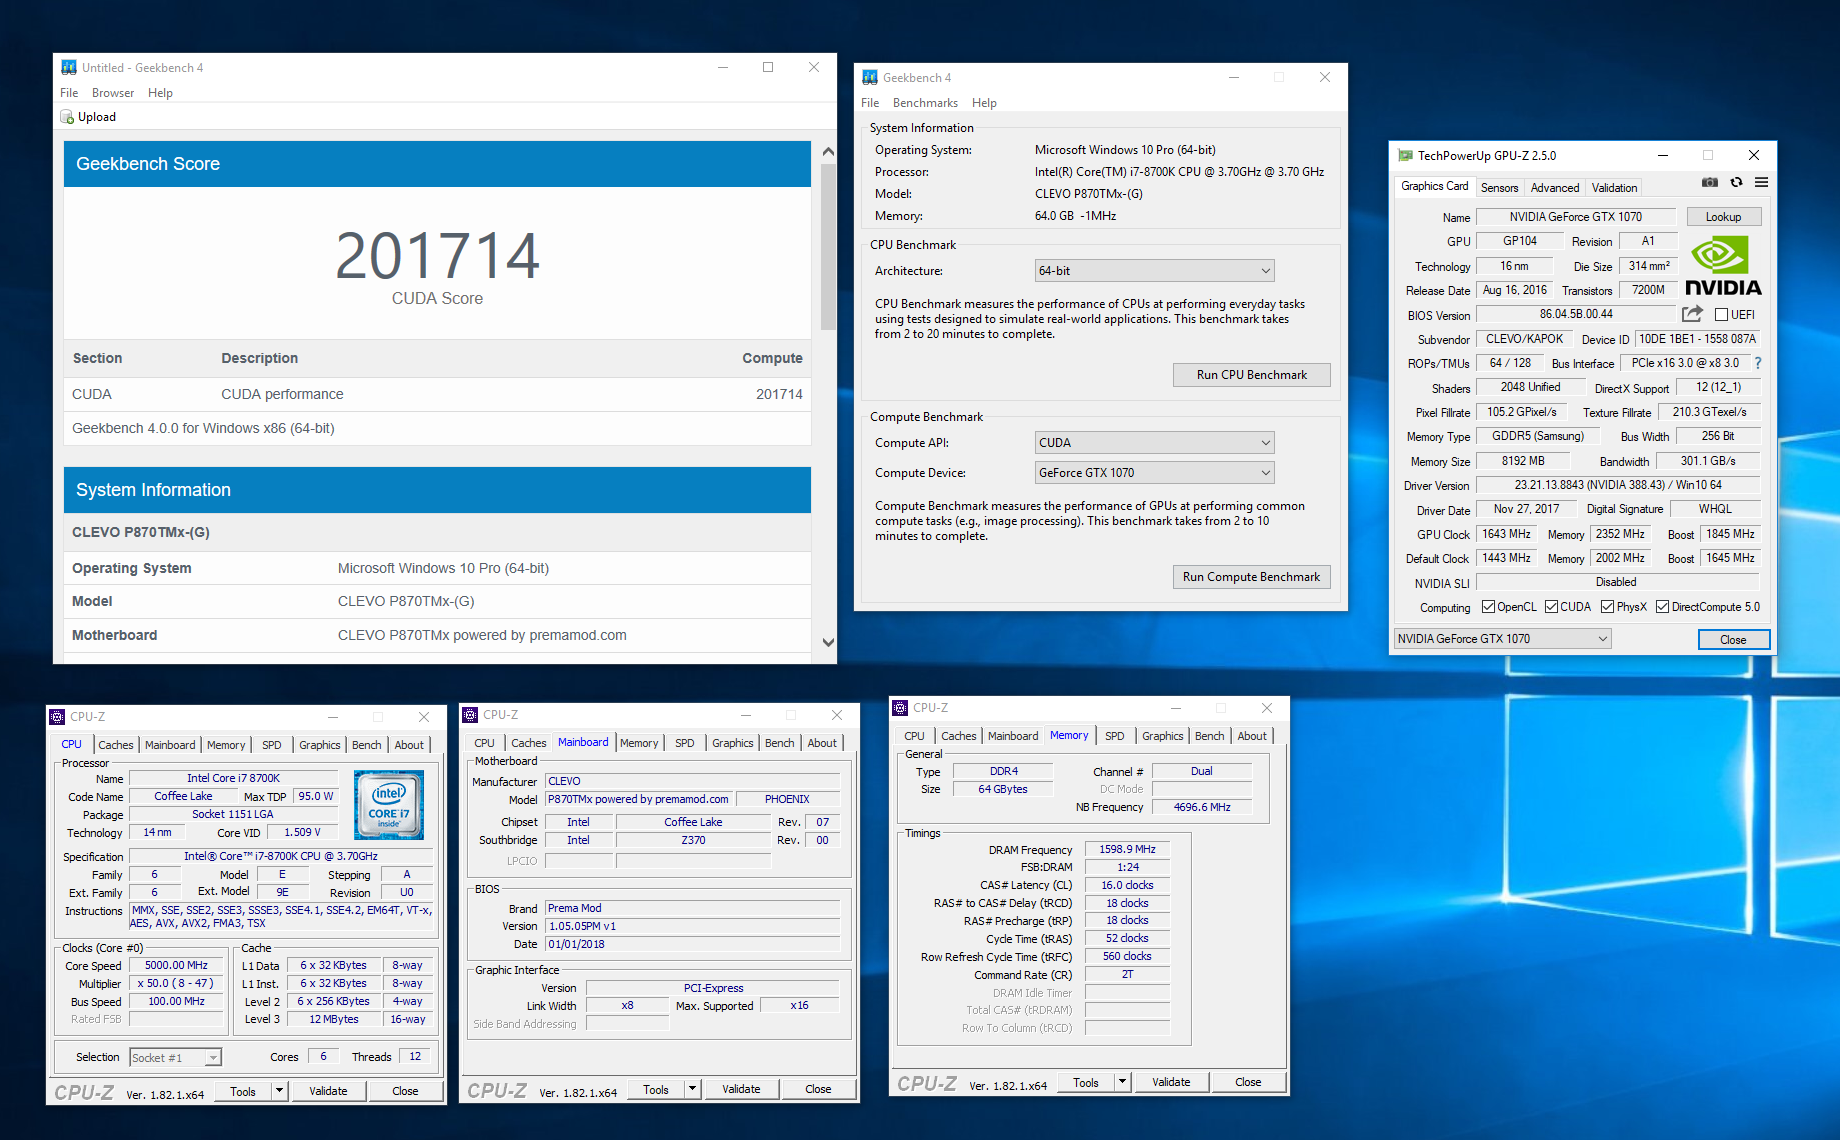Click the Core Speed value 5000.00 MHz
The image size is (1840, 1140).
click(177, 965)
